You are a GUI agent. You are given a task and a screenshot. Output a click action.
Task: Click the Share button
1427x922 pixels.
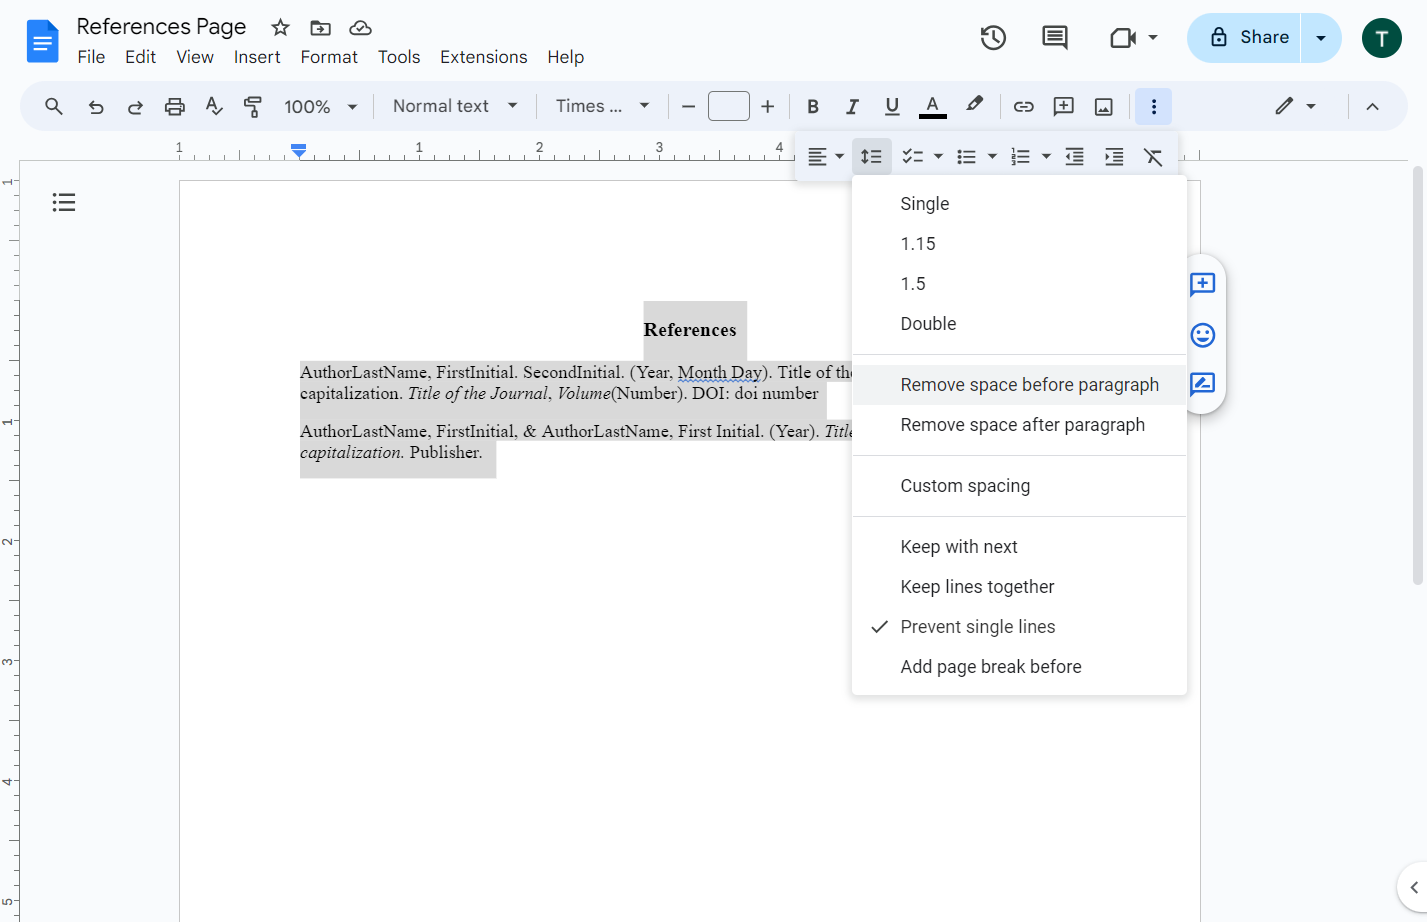pyautogui.click(x=1245, y=38)
